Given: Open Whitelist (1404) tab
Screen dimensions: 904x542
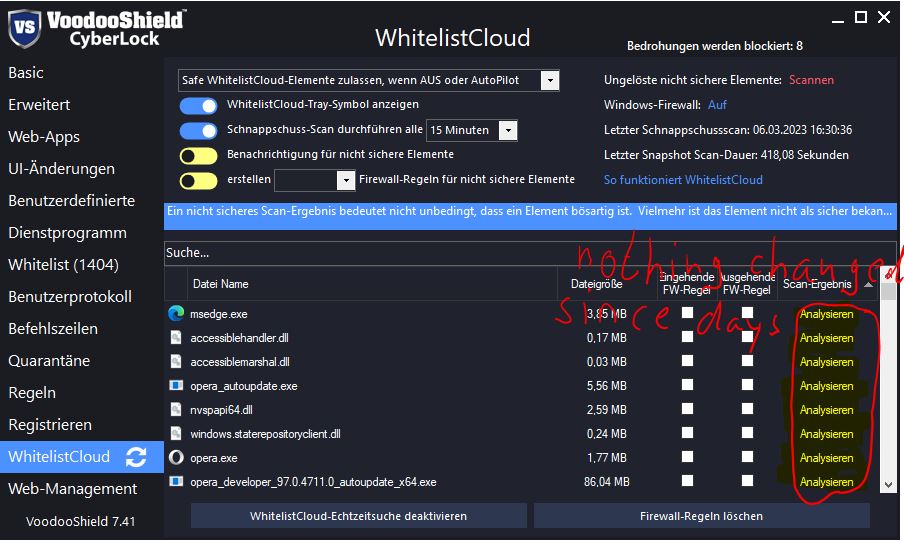Looking at the screenshot, I should tap(63, 265).
